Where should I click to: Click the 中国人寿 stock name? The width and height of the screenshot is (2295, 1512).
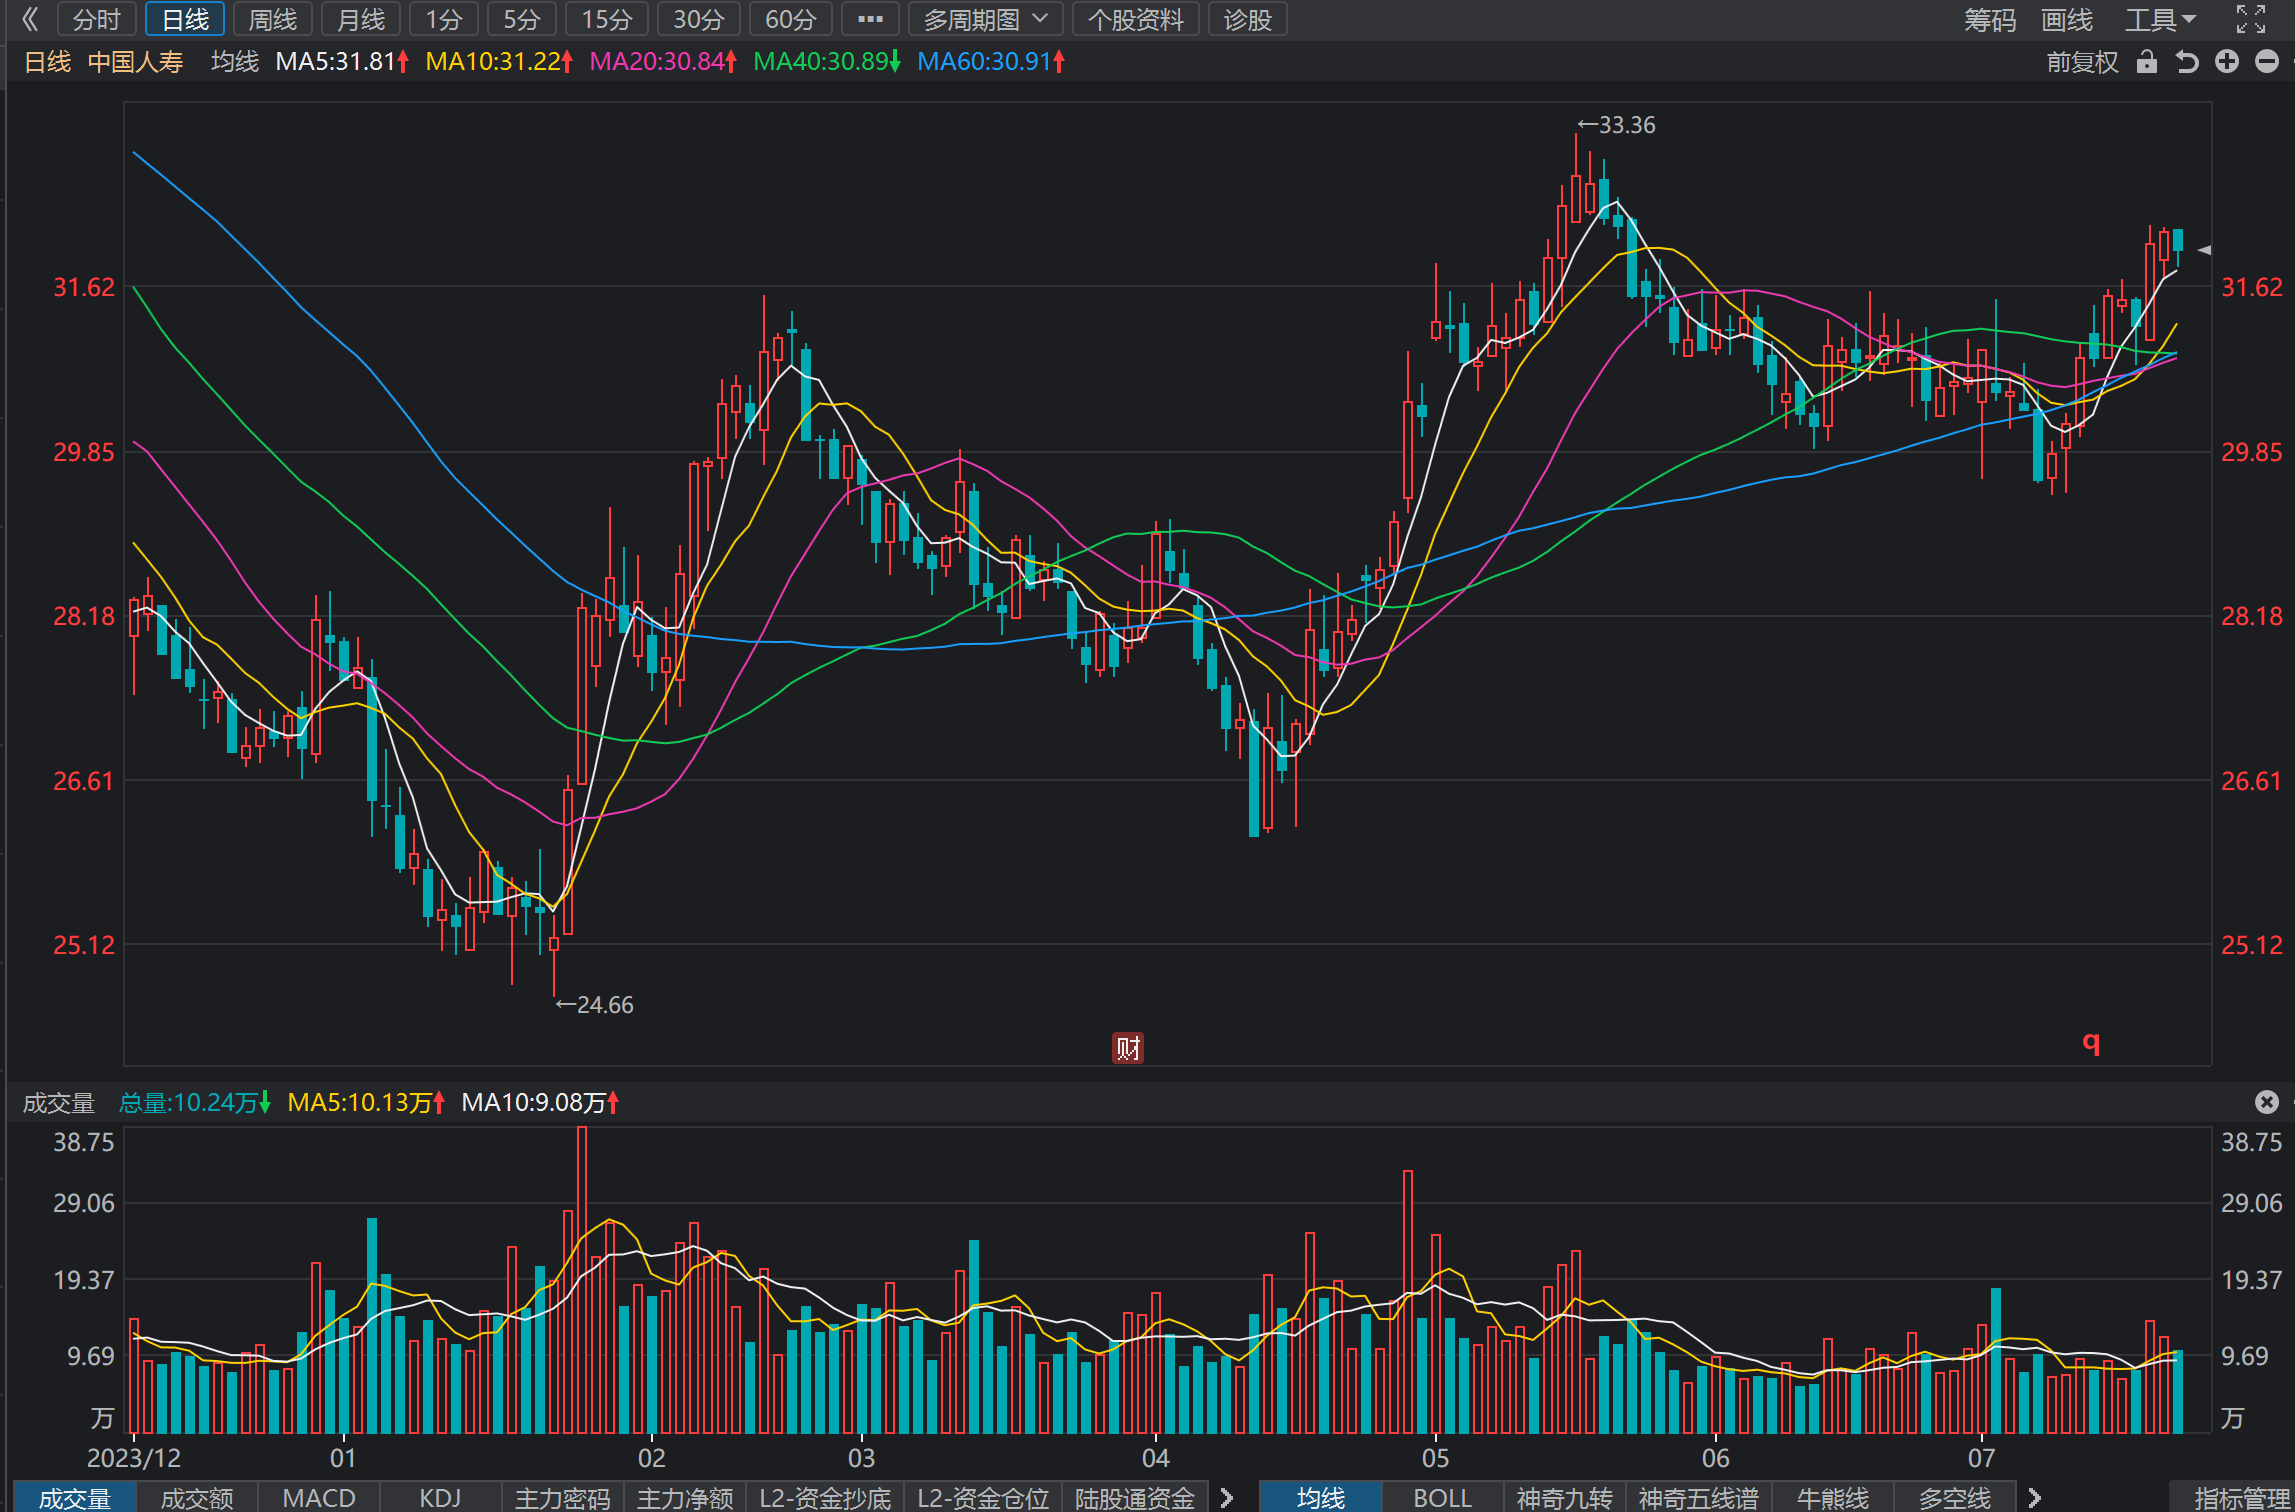[x=135, y=62]
